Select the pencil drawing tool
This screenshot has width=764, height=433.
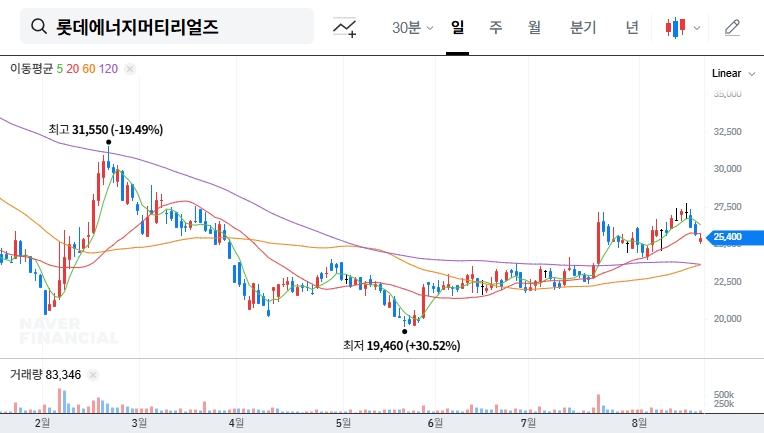[x=732, y=27]
